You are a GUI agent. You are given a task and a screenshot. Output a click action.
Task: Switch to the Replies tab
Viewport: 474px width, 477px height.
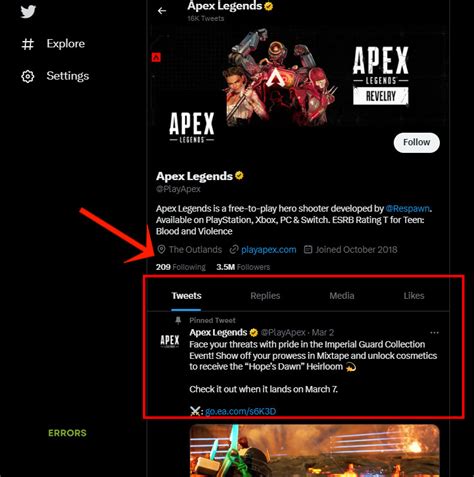click(x=265, y=296)
